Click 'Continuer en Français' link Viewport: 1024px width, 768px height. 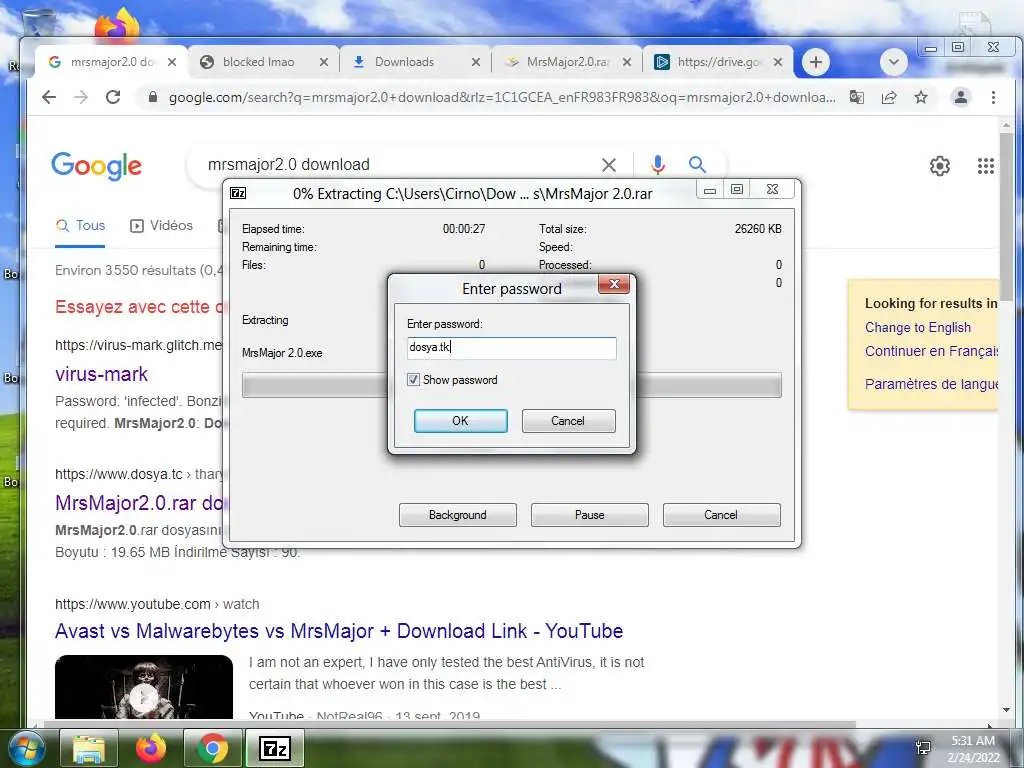pyautogui.click(x=931, y=351)
